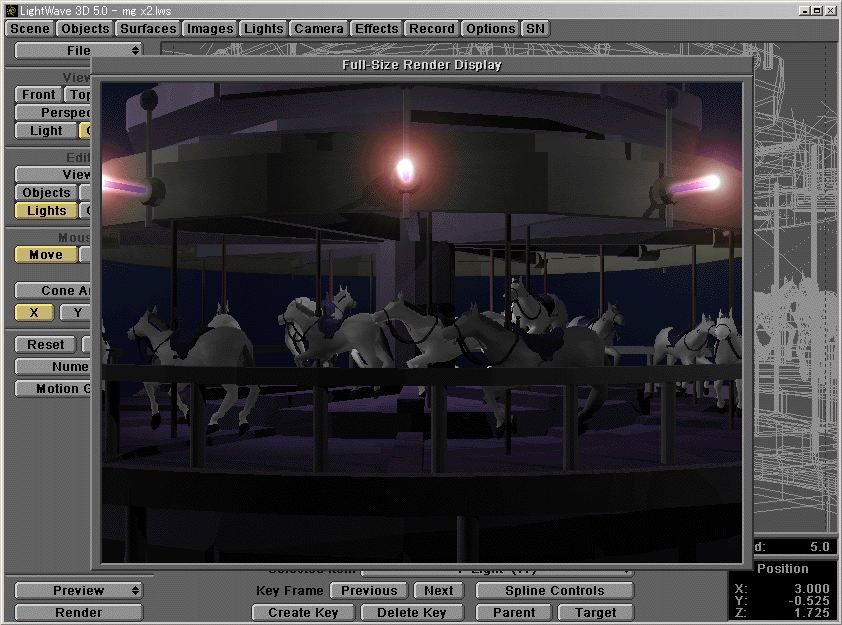The height and width of the screenshot is (625, 842).
Task: Open the Options menu
Action: (490, 28)
